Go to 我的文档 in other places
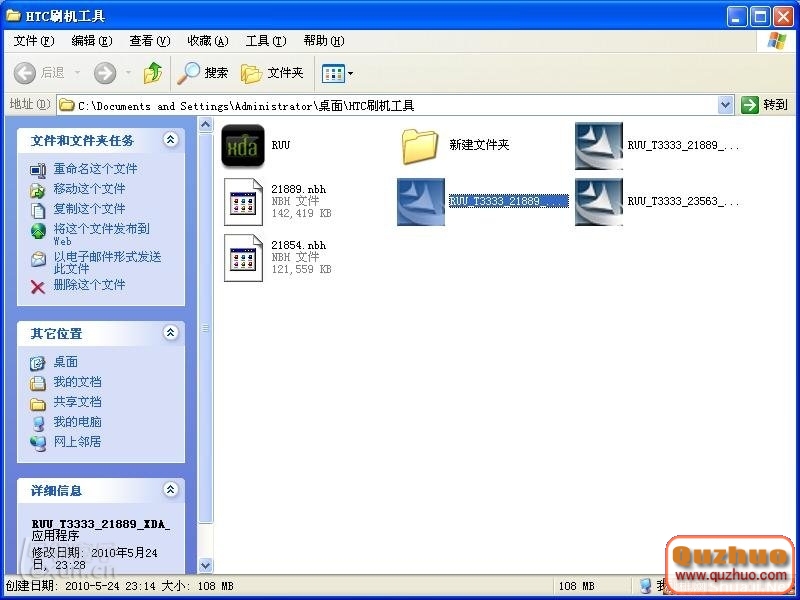Image resolution: width=800 pixels, height=600 pixels. pyautogui.click(x=78, y=382)
